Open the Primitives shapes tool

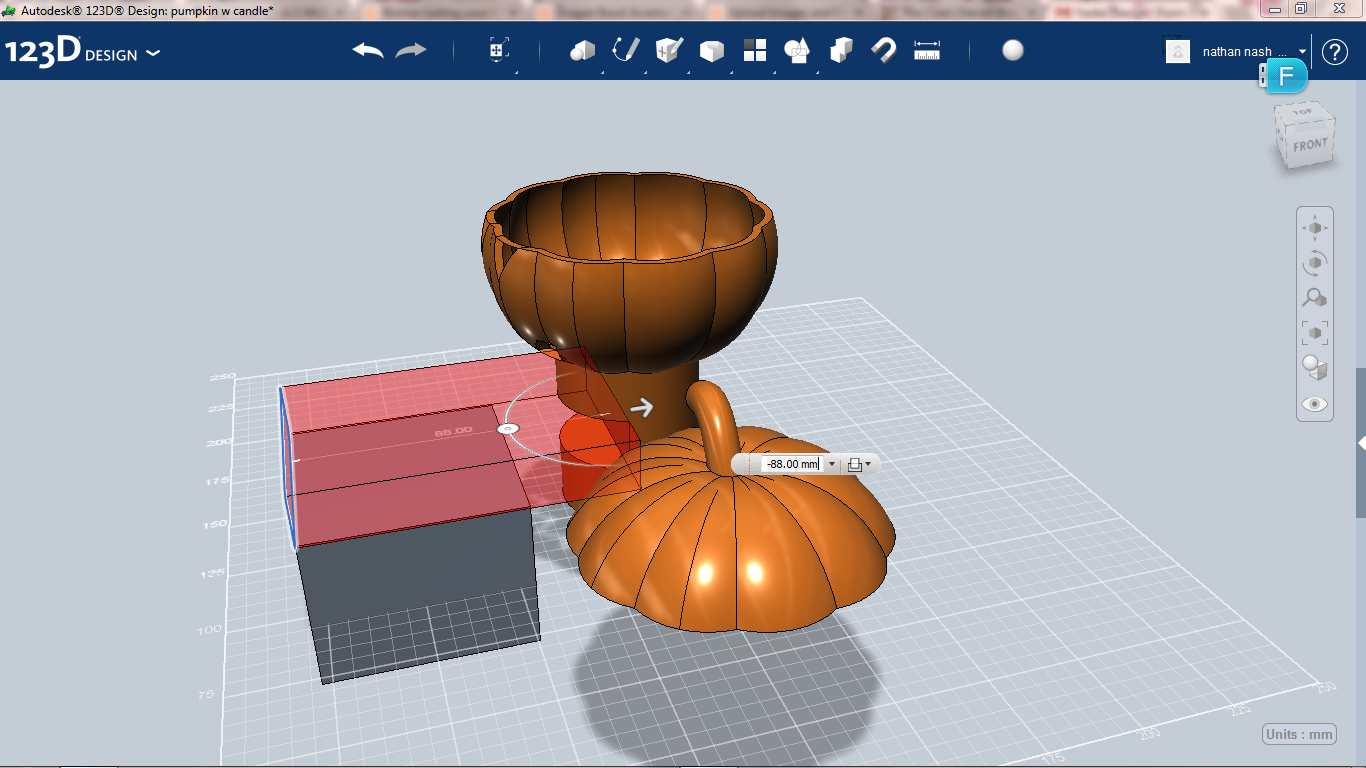[582, 50]
